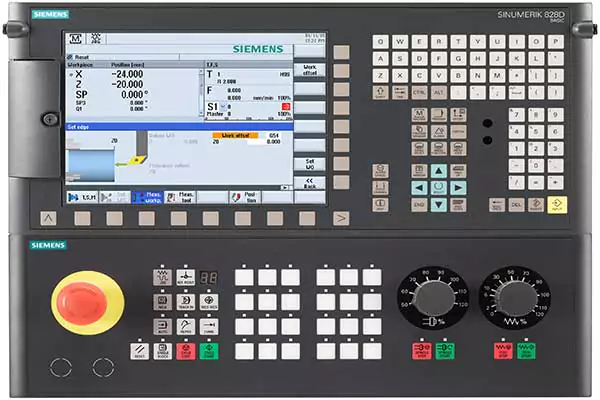
Task: Tap the Set WO vertical softkey
Action: click(x=309, y=164)
